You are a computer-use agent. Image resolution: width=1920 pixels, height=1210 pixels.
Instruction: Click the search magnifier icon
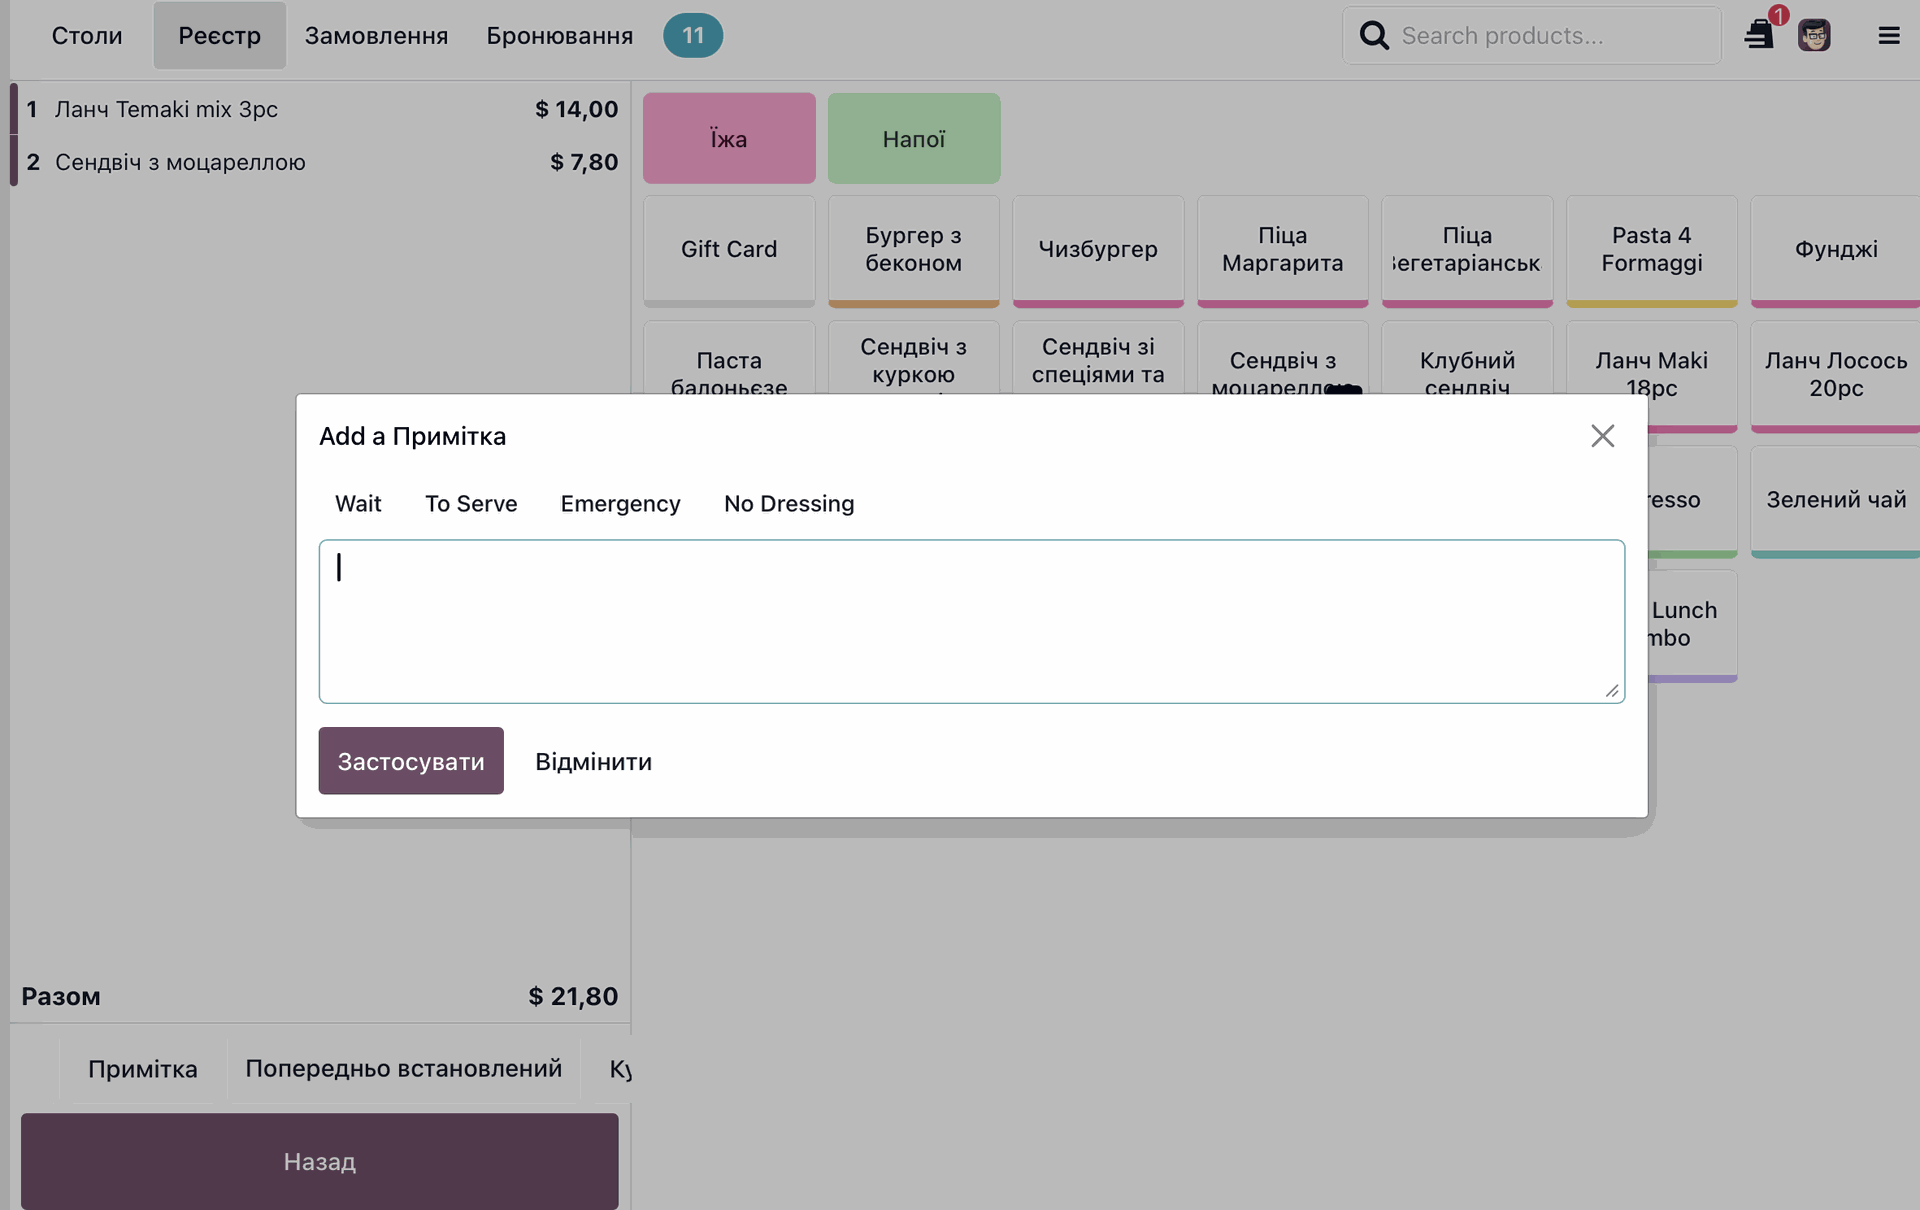coord(1374,36)
